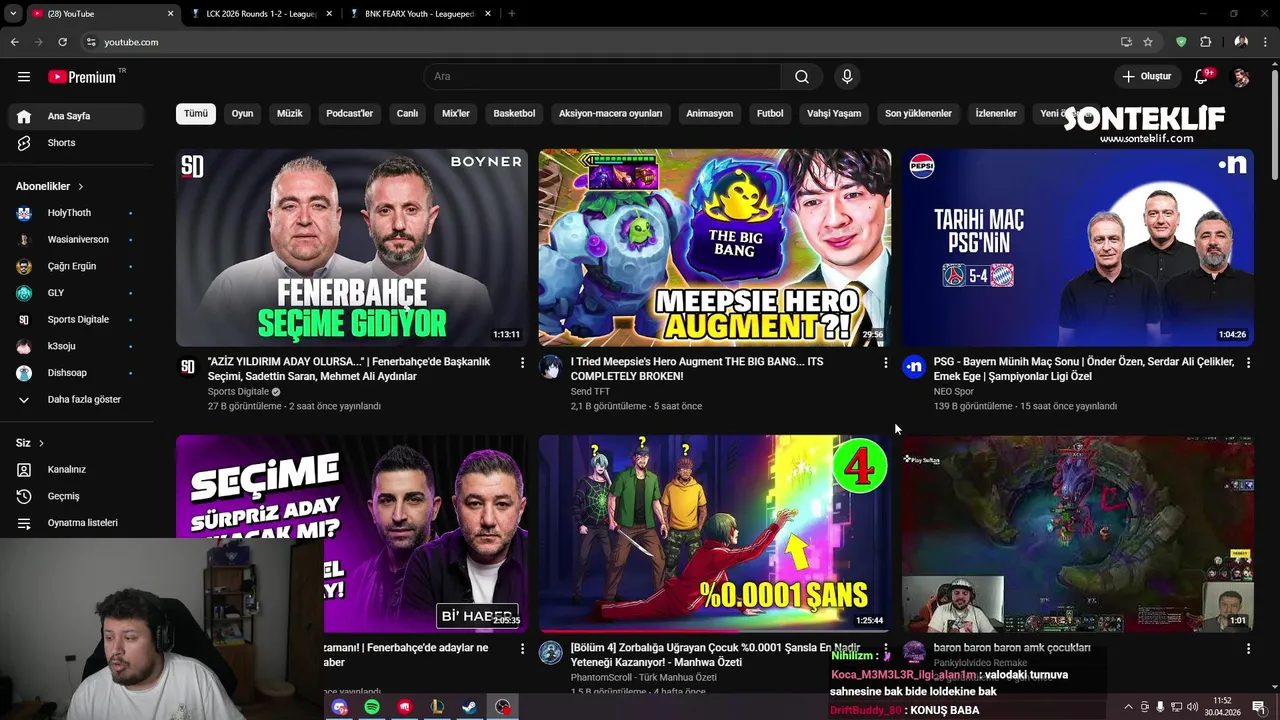Select the Aksiyon-macera oyunları chip
This screenshot has height=720, width=1280.
[610, 114]
